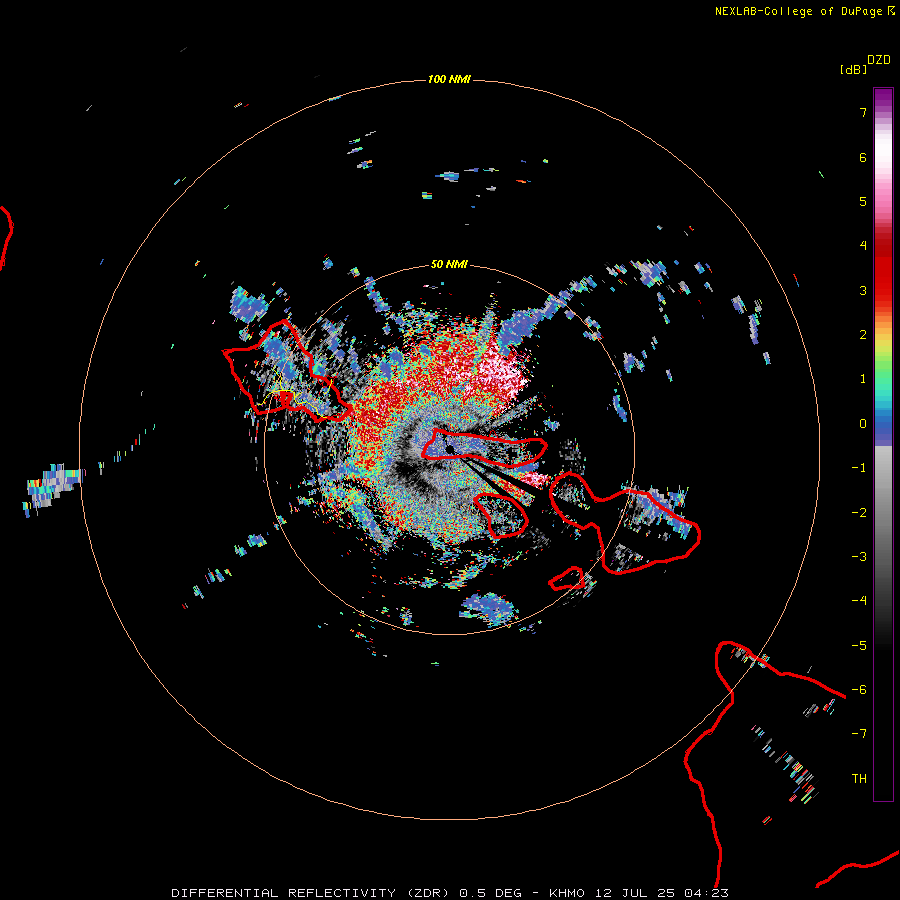Screen dimensions: 900x900
Task: Click the [dB] unit label
Action: pyautogui.click(x=854, y=69)
